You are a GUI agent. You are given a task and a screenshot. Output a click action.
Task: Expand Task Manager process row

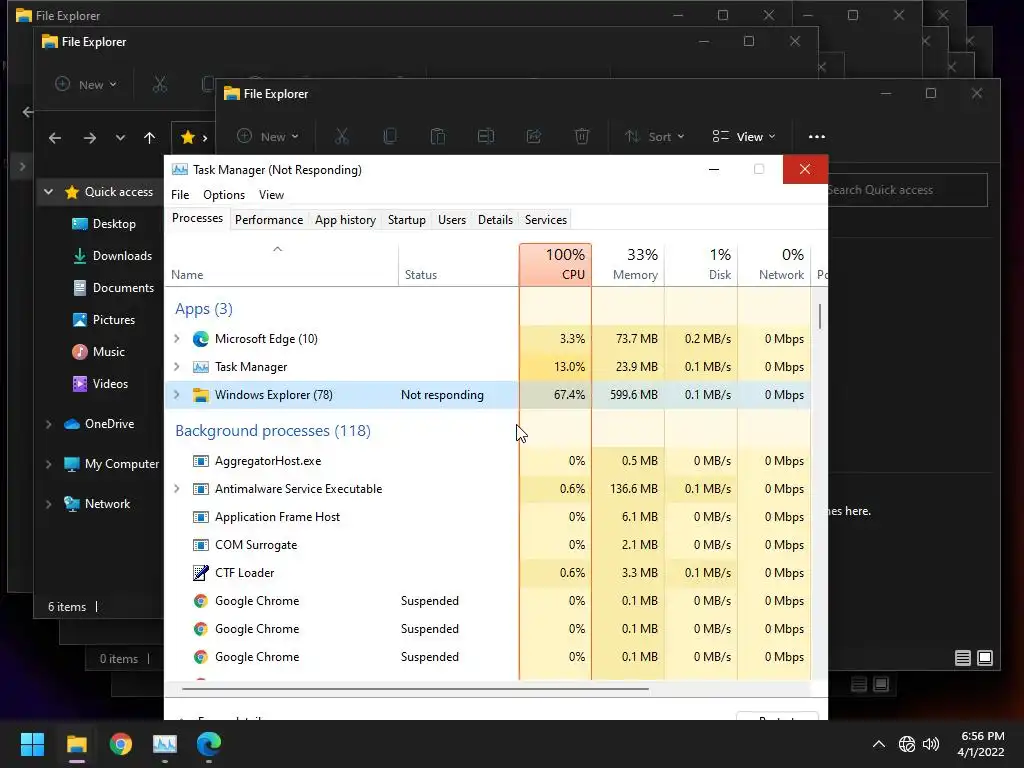point(176,367)
